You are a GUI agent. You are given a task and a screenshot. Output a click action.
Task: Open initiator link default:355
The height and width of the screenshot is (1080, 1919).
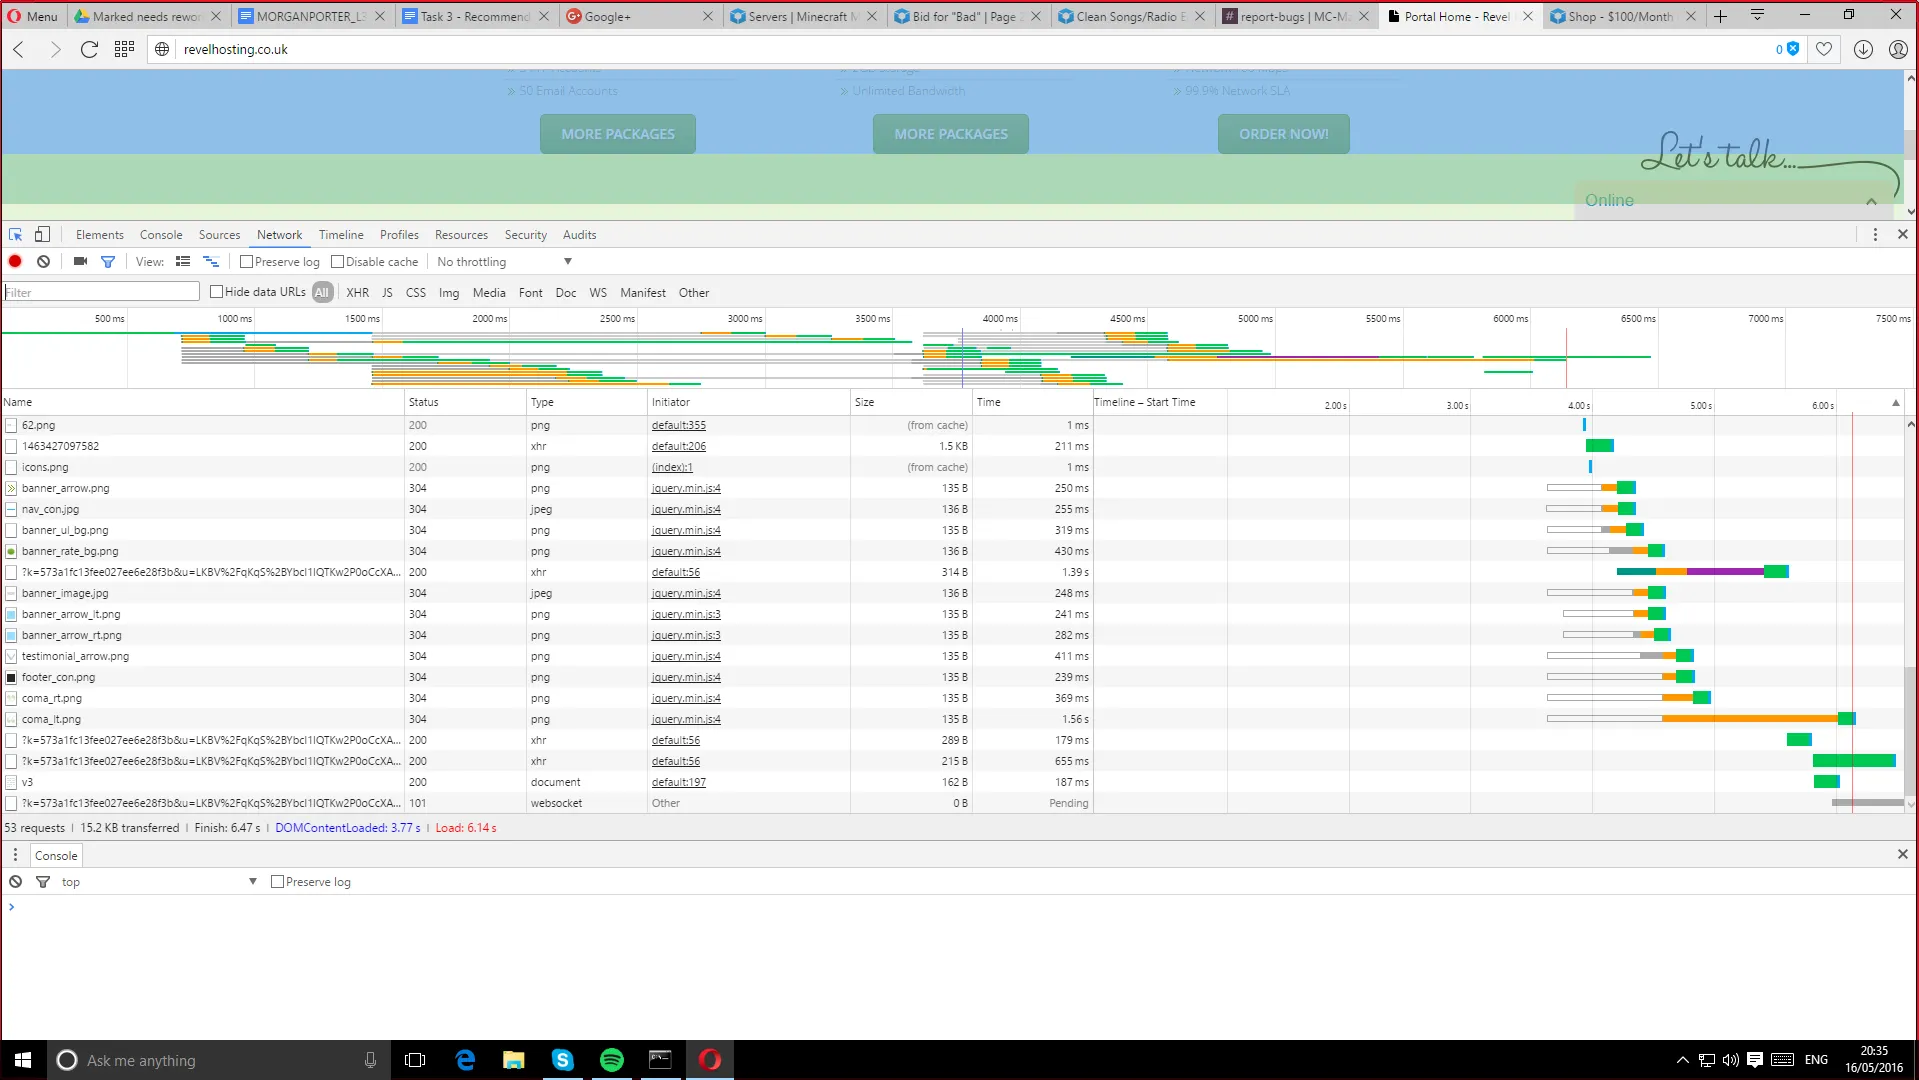pos(678,425)
